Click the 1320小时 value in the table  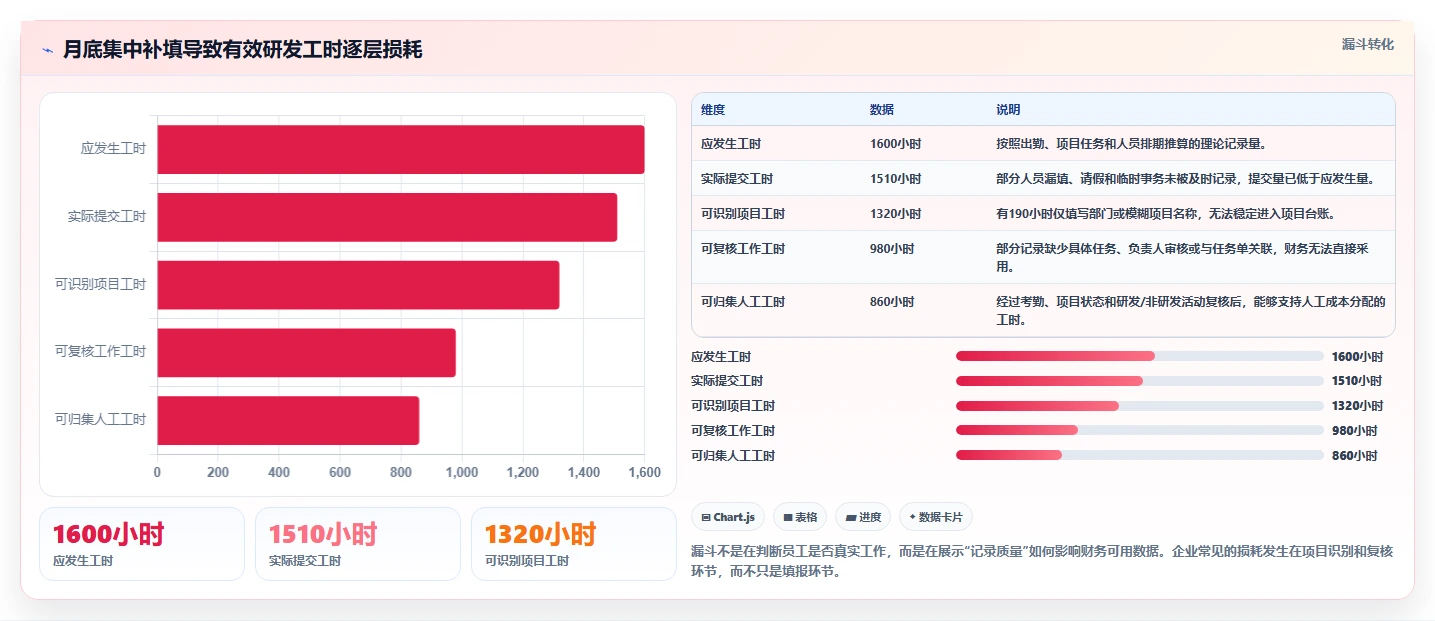click(x=896, y=214)
